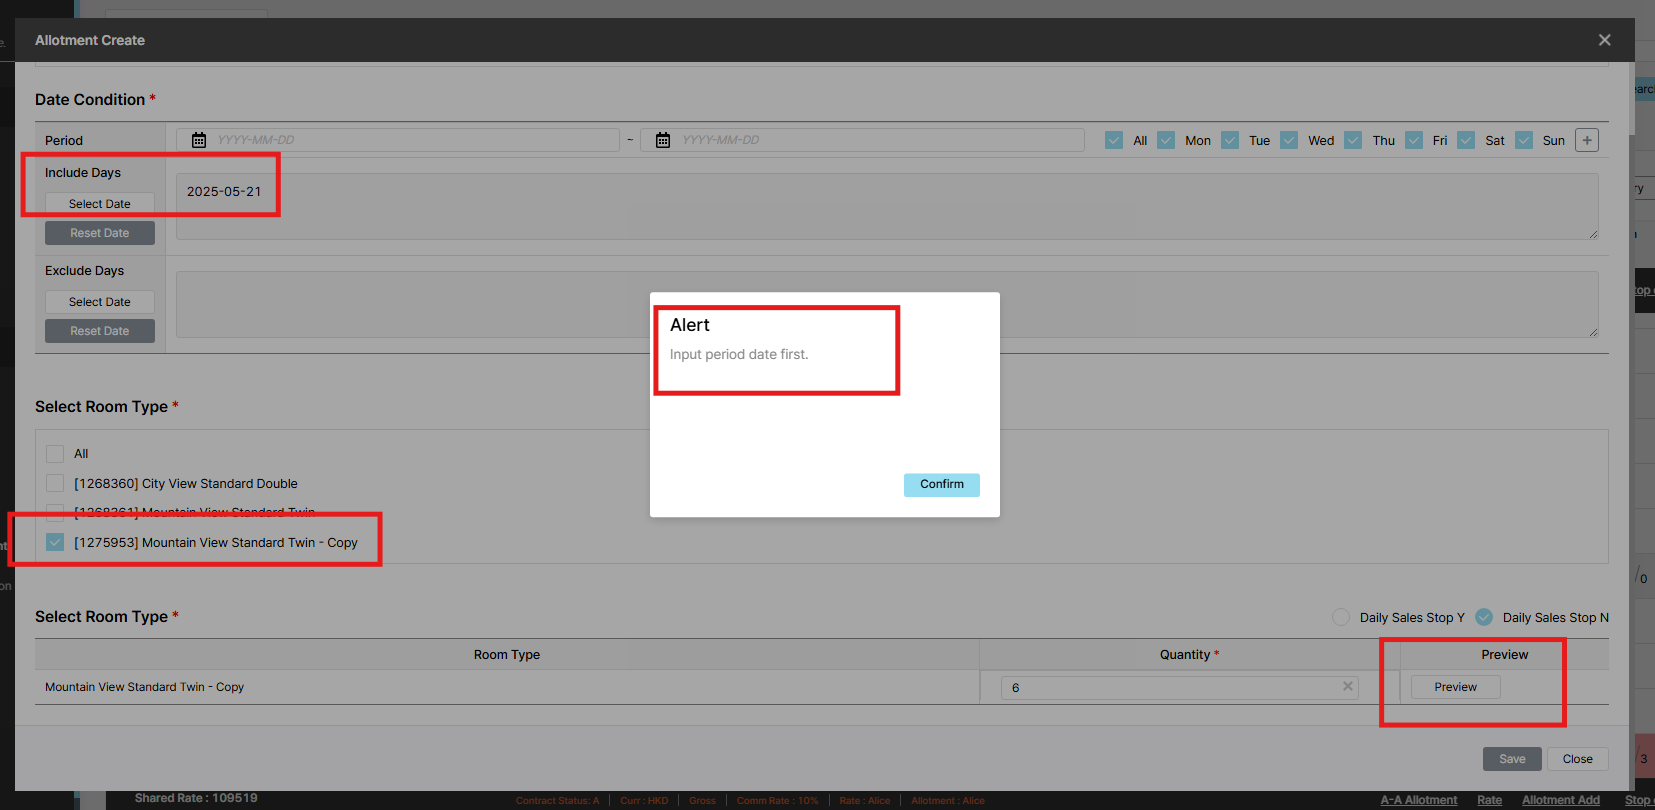Click Select Date under Exclude Days
This screenshot has width=1655, height=810.
100,302
